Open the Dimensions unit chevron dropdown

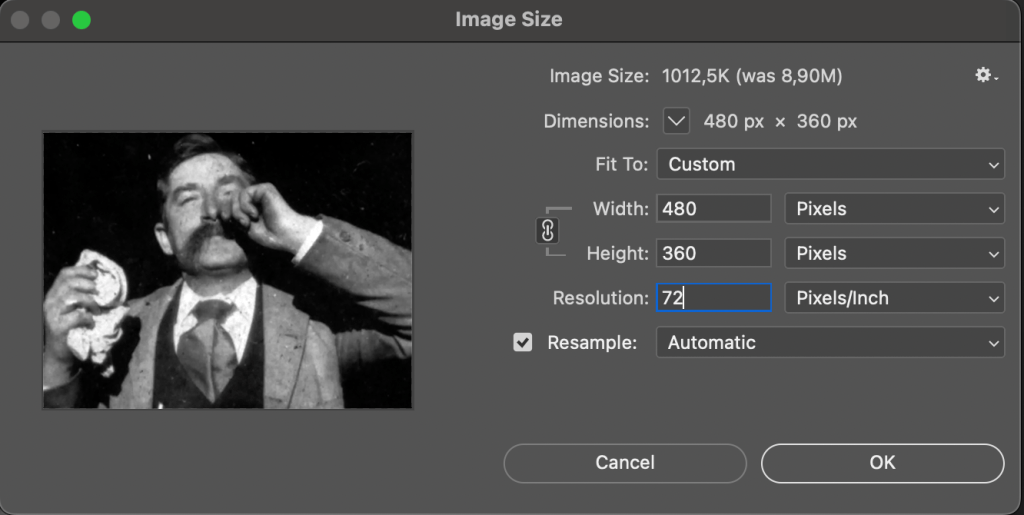677,121
